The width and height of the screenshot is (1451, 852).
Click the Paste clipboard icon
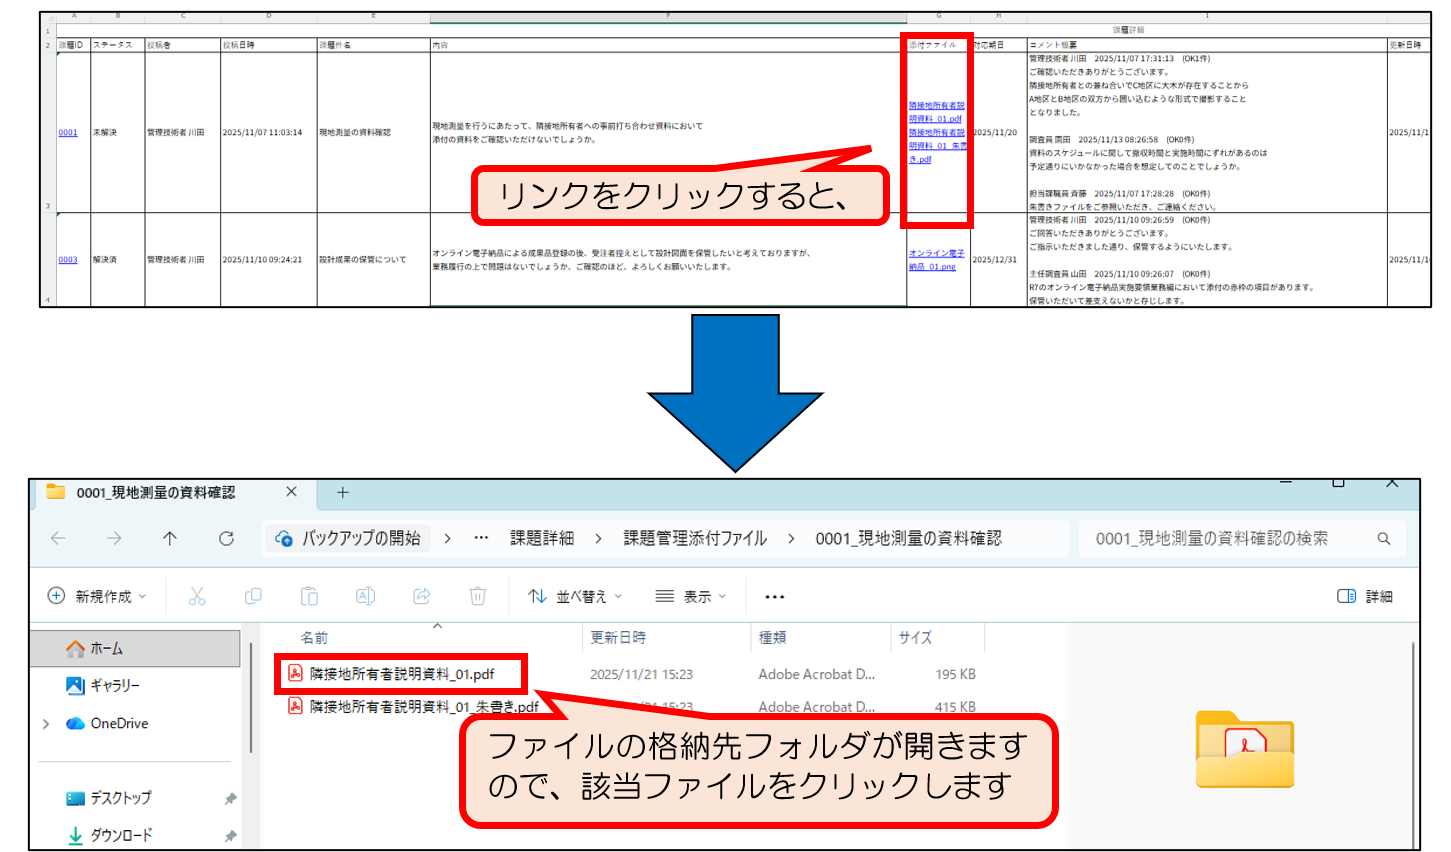click(x=309, y=596)
